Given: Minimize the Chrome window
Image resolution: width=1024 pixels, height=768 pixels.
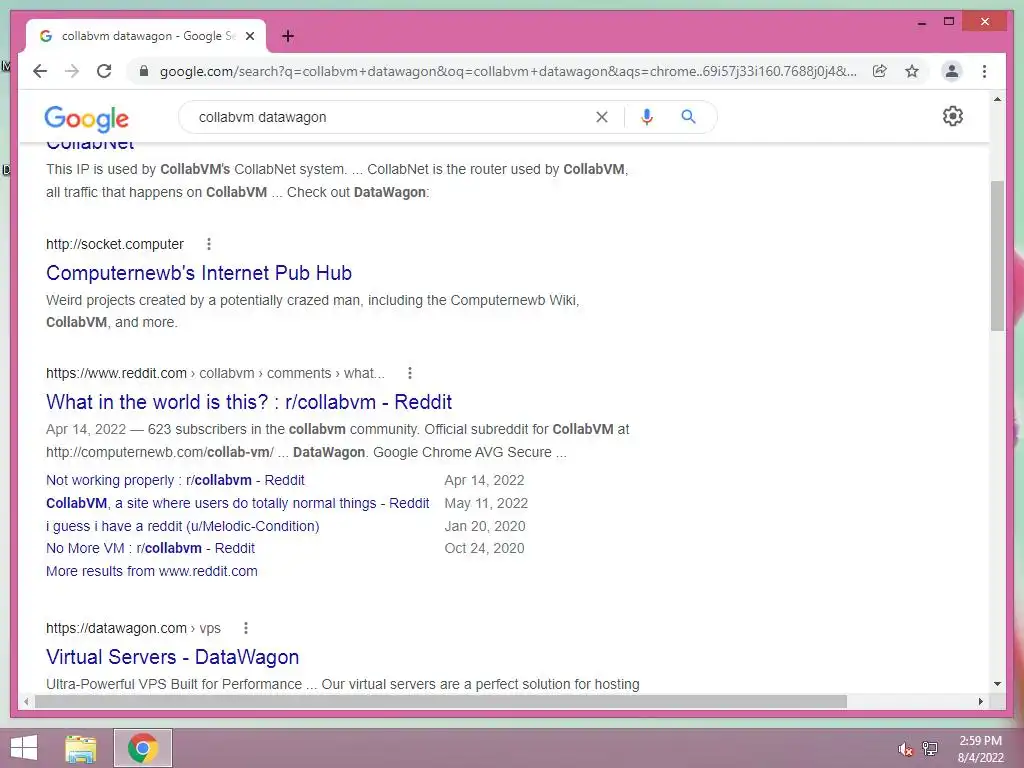Looking at the screenshot, I should (x=921, y=22).
